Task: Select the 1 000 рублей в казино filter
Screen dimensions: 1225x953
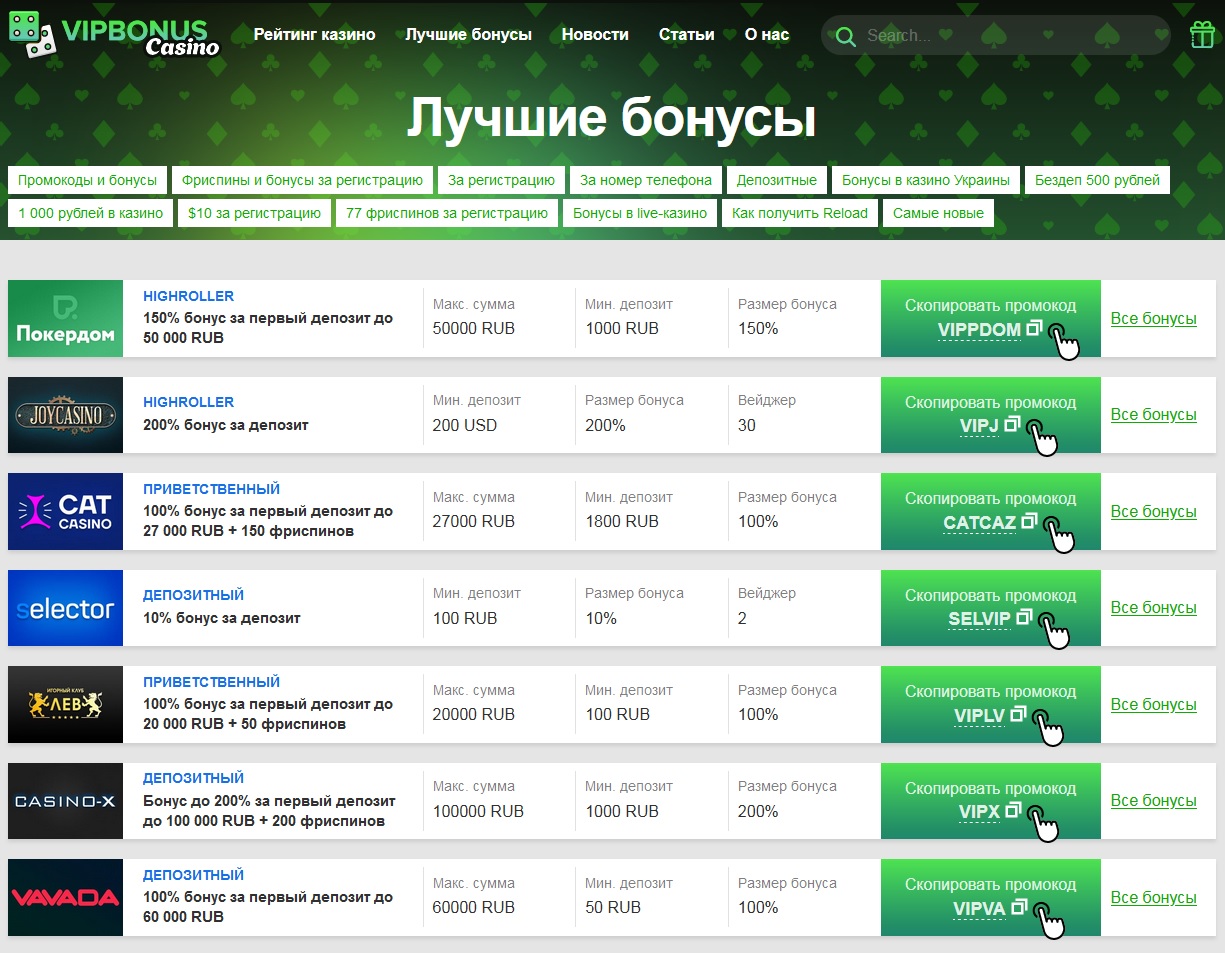Action: 90,213
